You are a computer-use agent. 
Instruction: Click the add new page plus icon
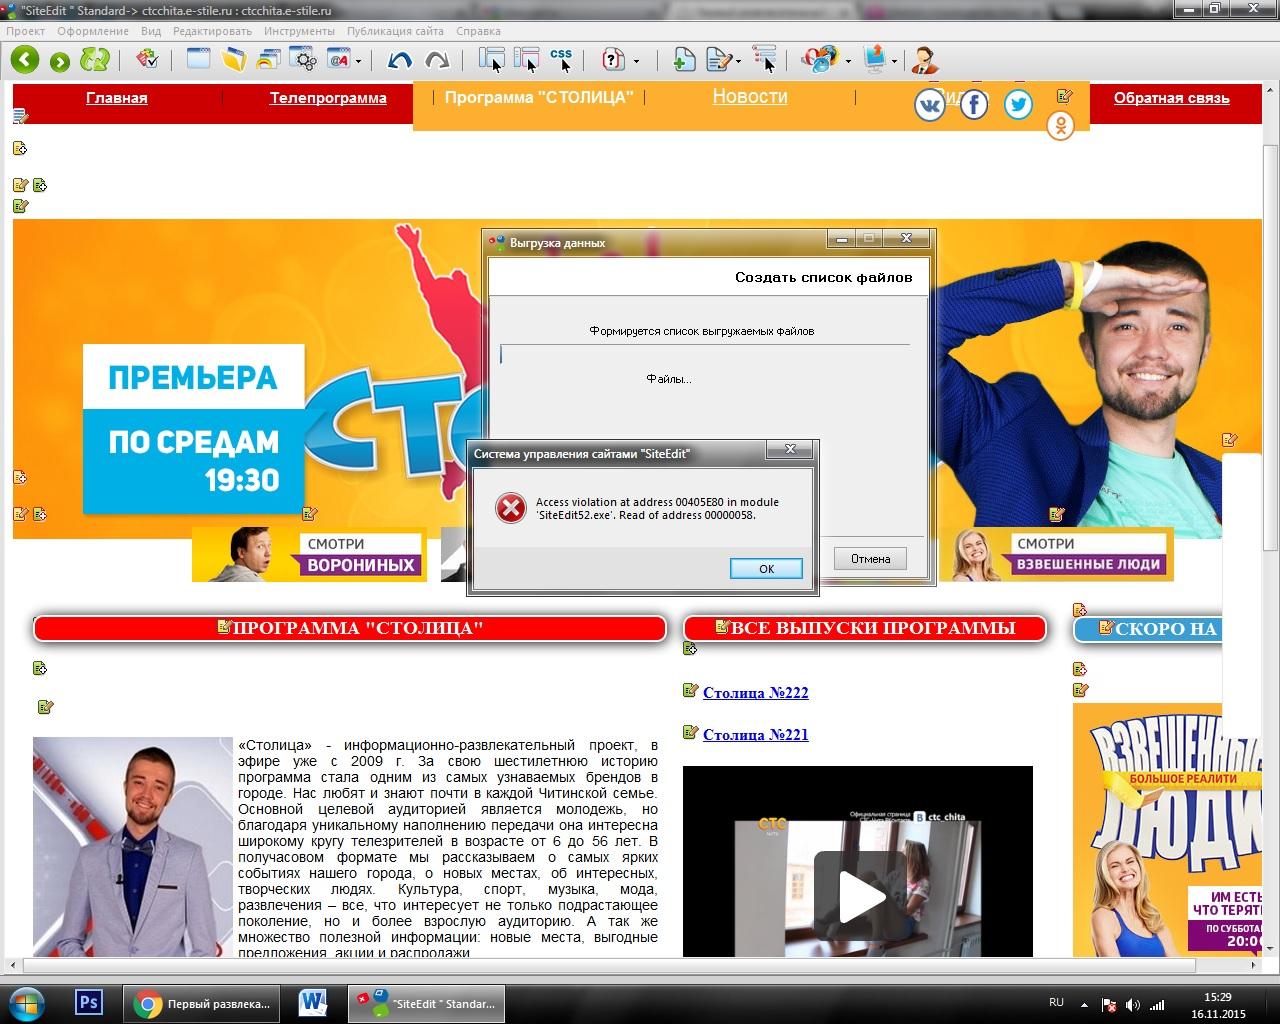tap(684, 60)
